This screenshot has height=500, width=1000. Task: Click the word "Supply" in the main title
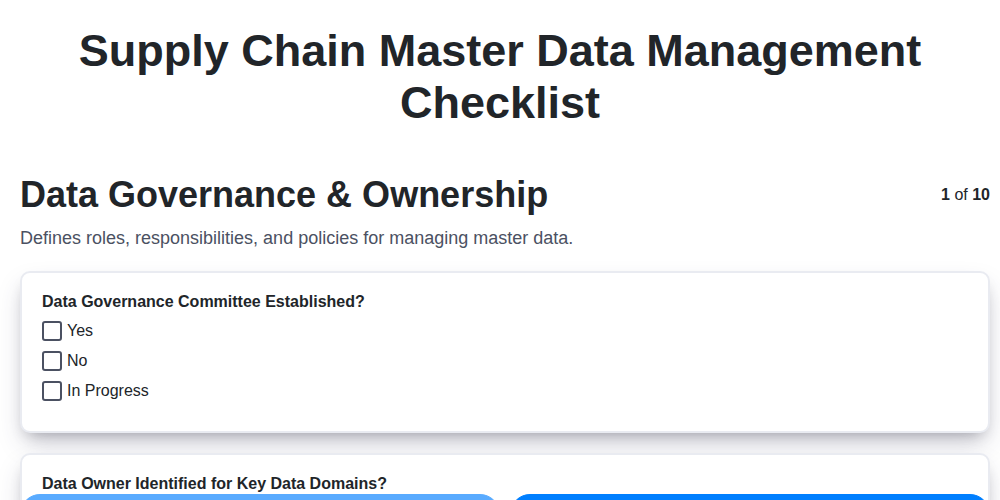tap(152, 51)
